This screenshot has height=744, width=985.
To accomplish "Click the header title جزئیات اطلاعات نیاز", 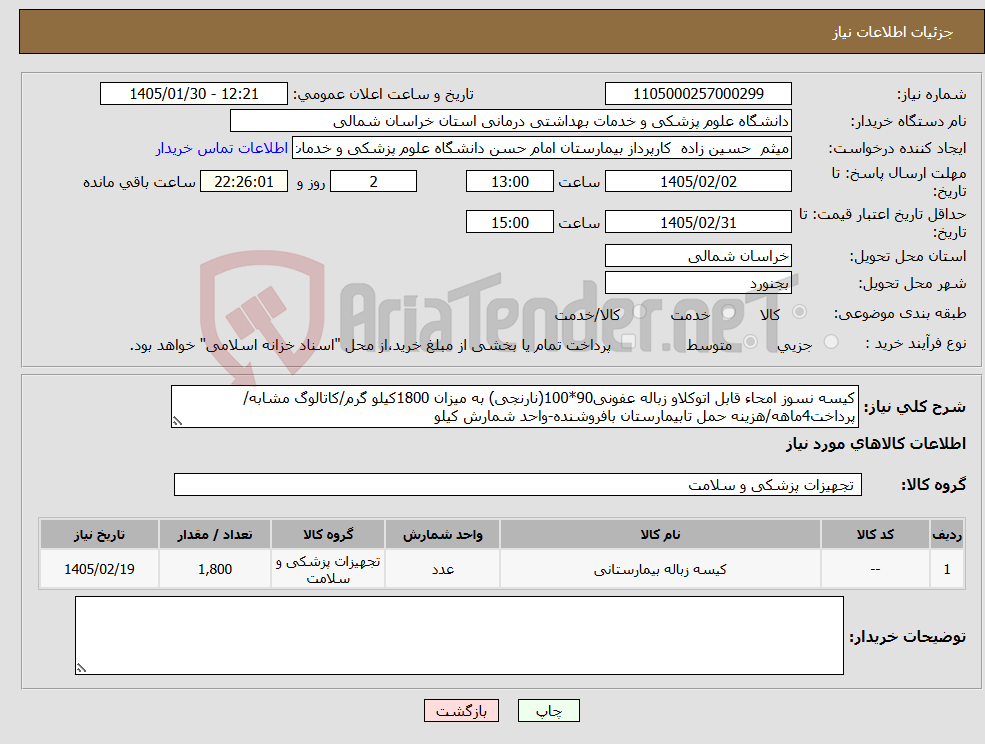I will click(x=893, y=32).
